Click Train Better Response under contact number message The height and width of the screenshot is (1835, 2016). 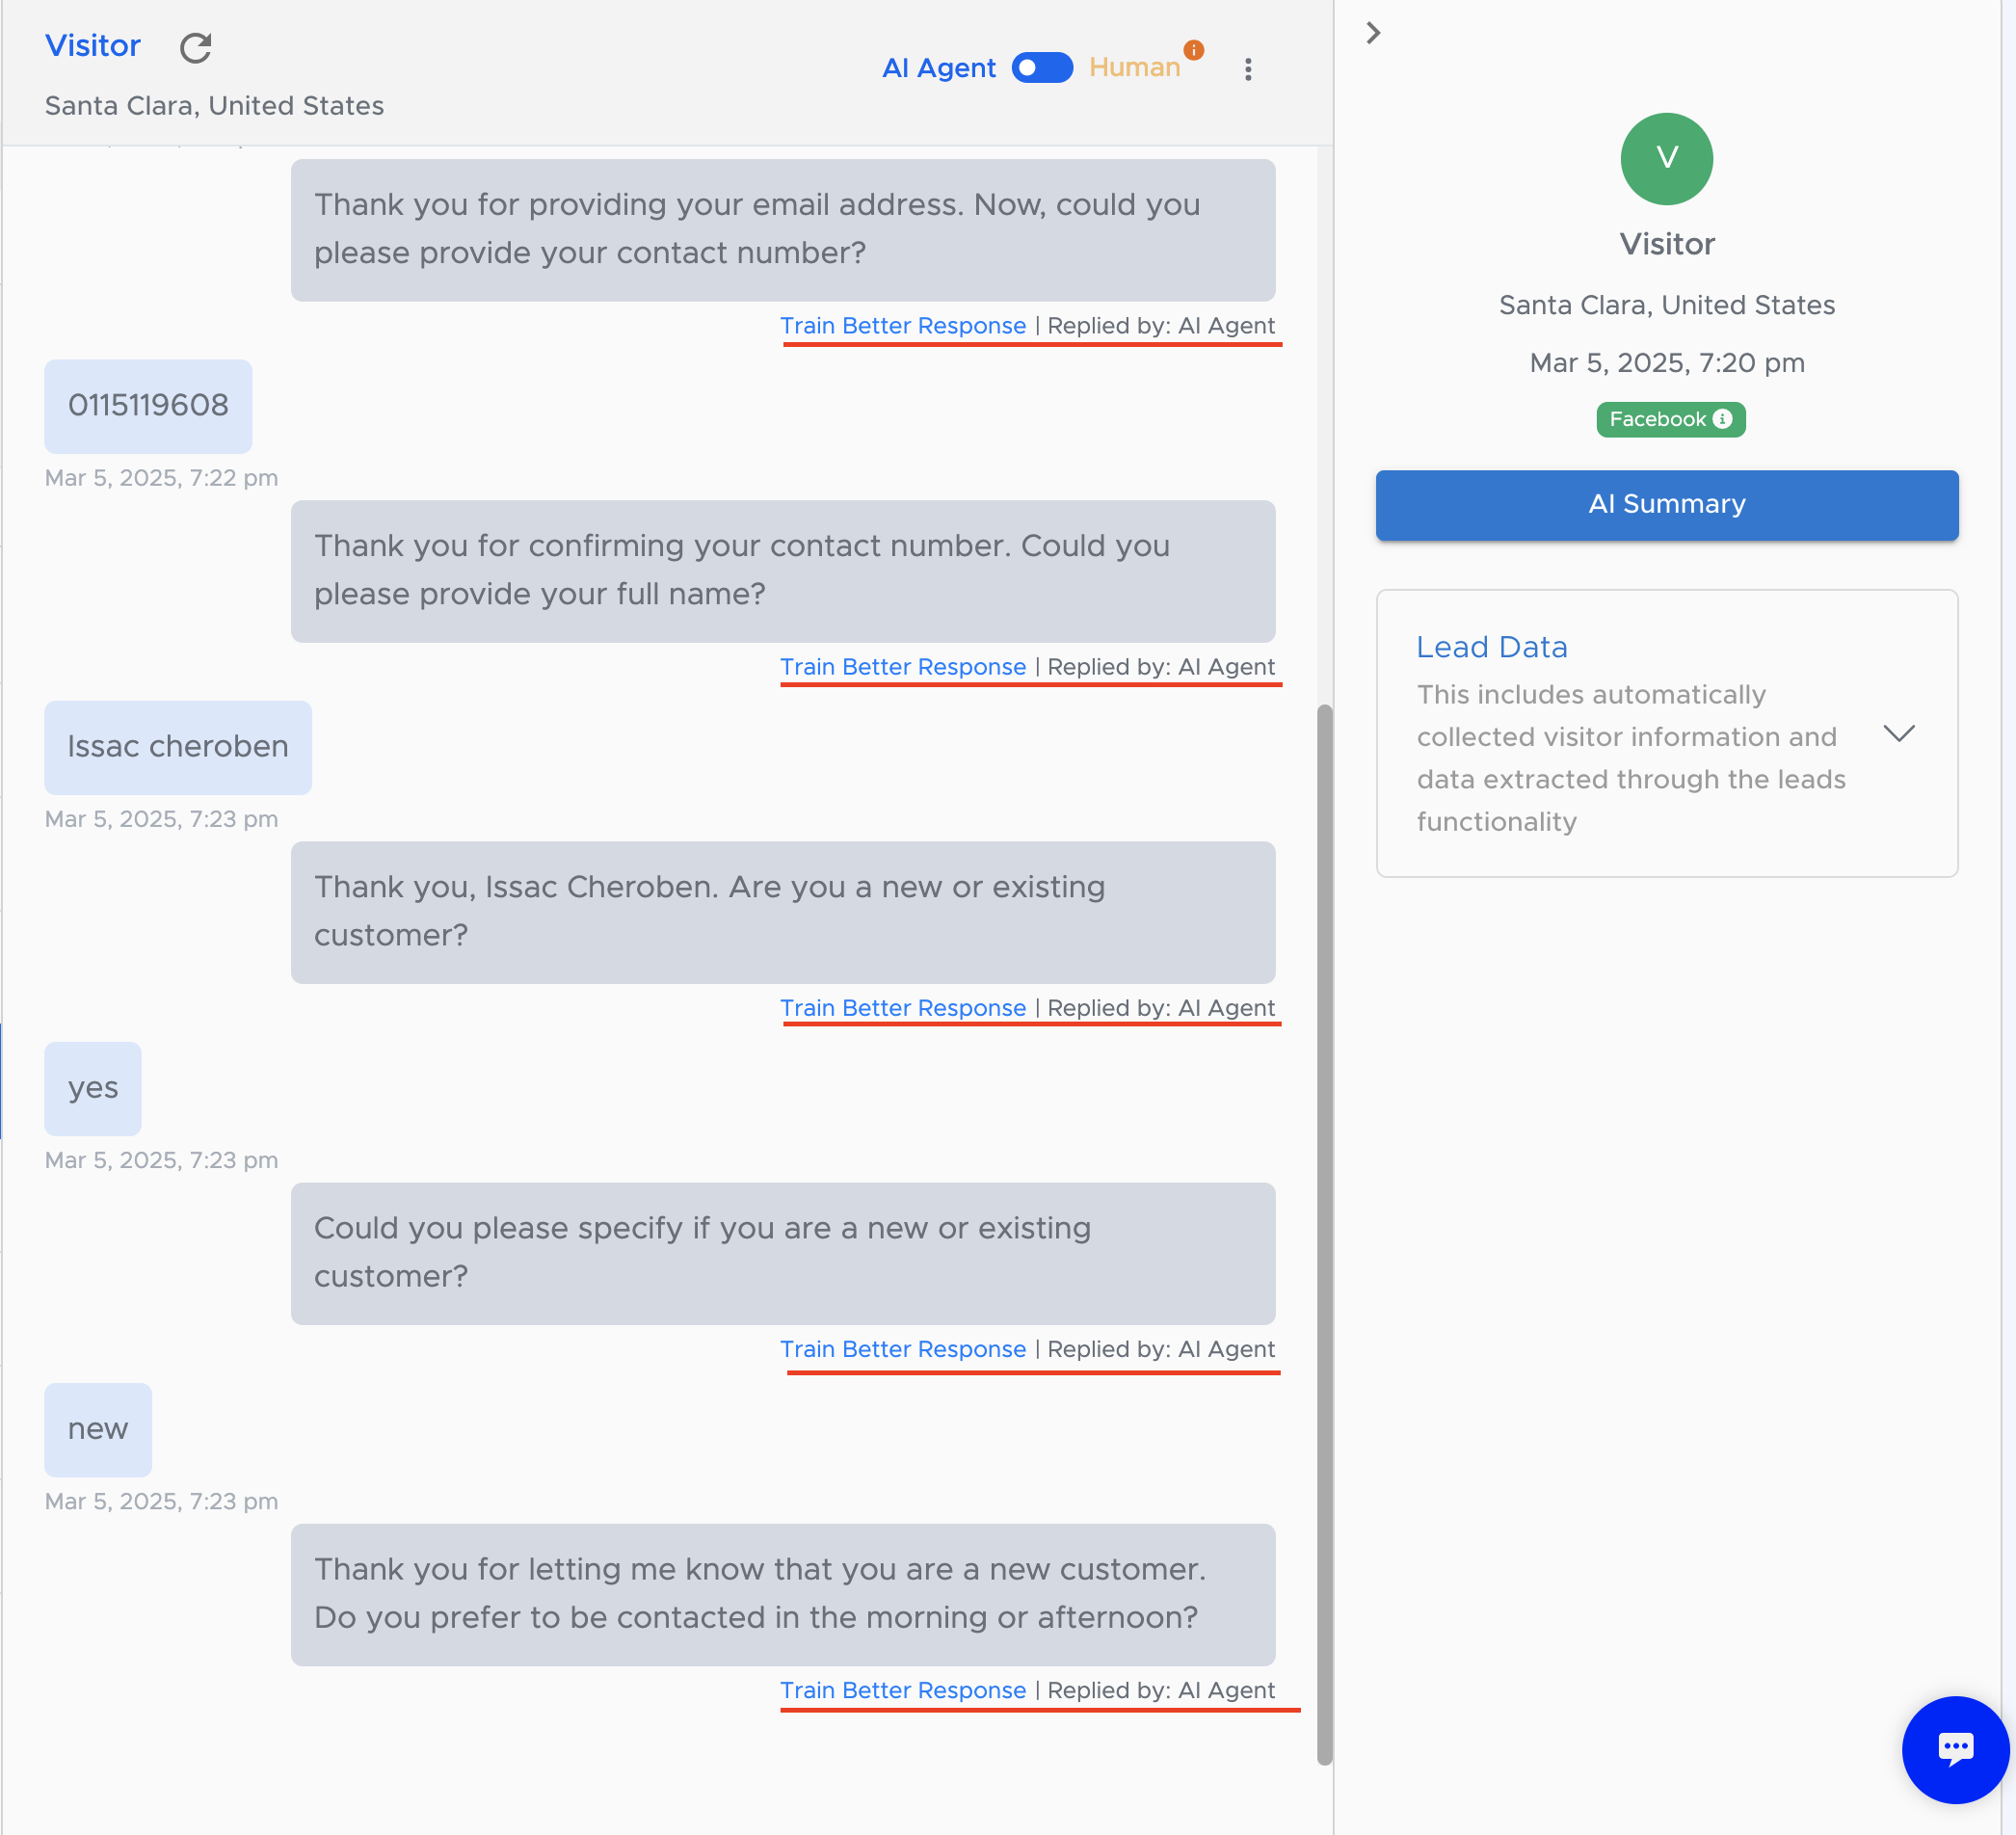click(903, 326)
